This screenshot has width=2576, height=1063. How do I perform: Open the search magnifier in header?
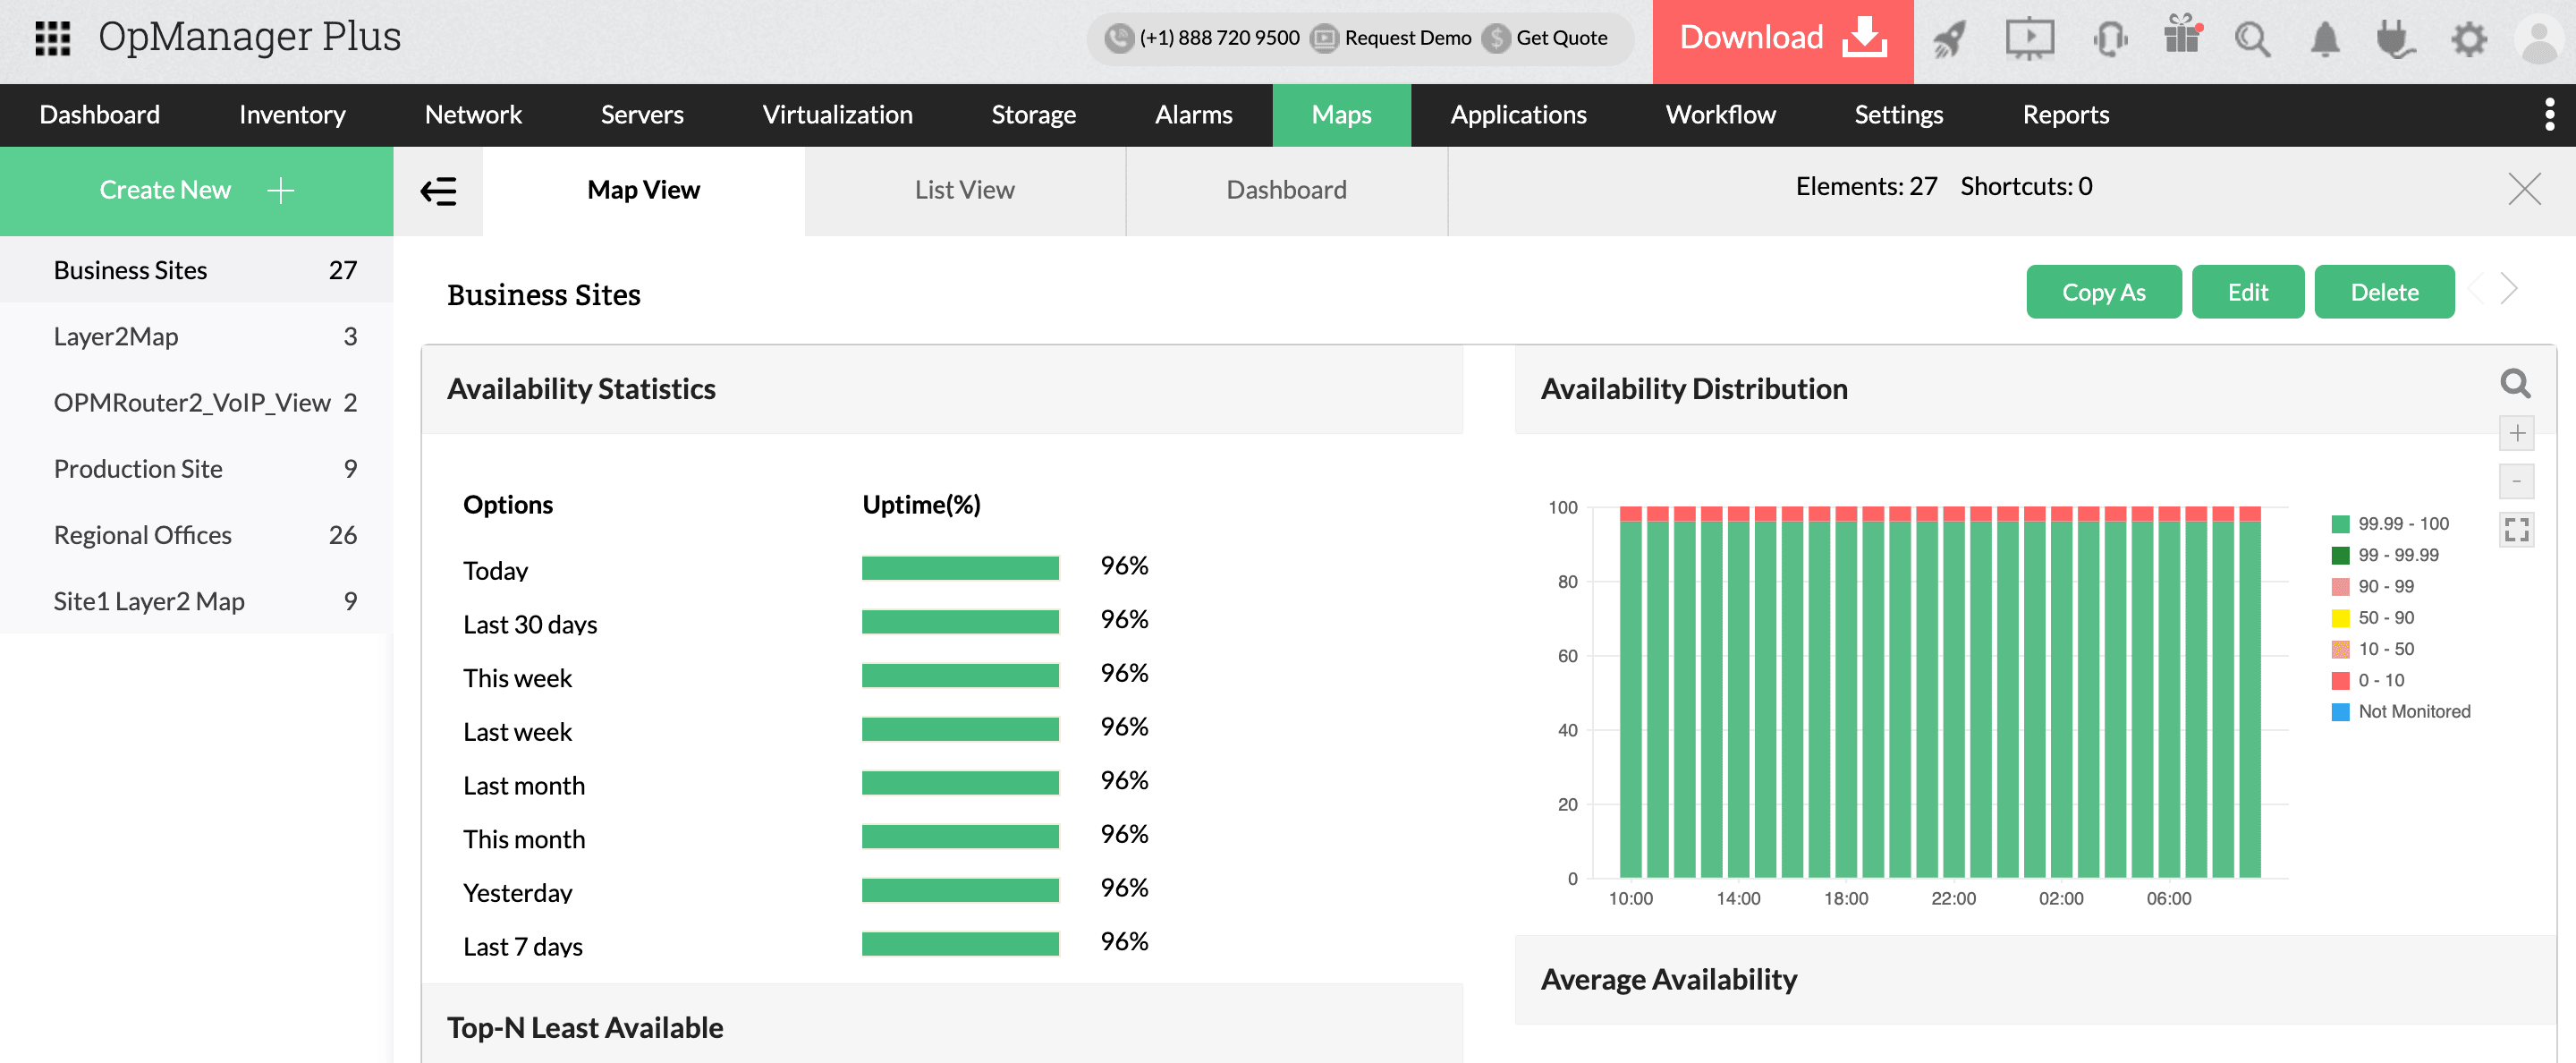point(2253,39)
